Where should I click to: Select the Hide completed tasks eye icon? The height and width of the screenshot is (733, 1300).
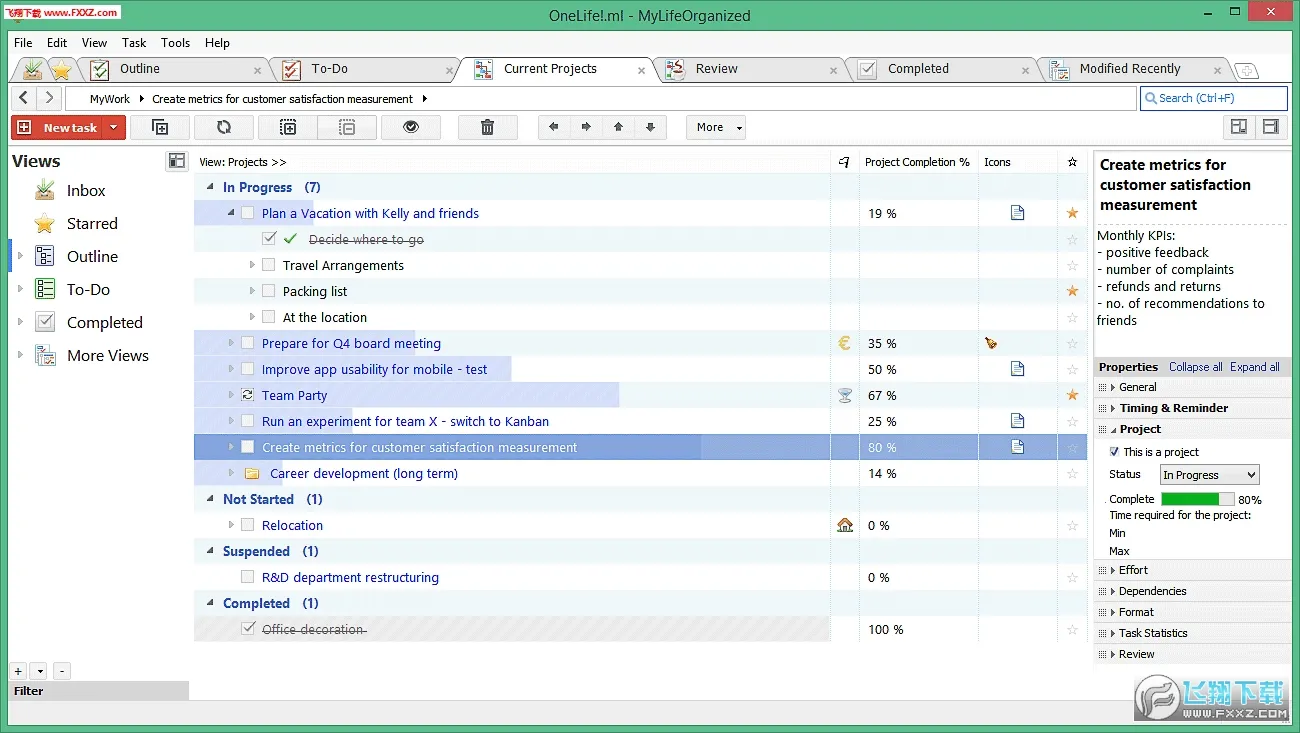pyautogui.click(x=411, y=127)
